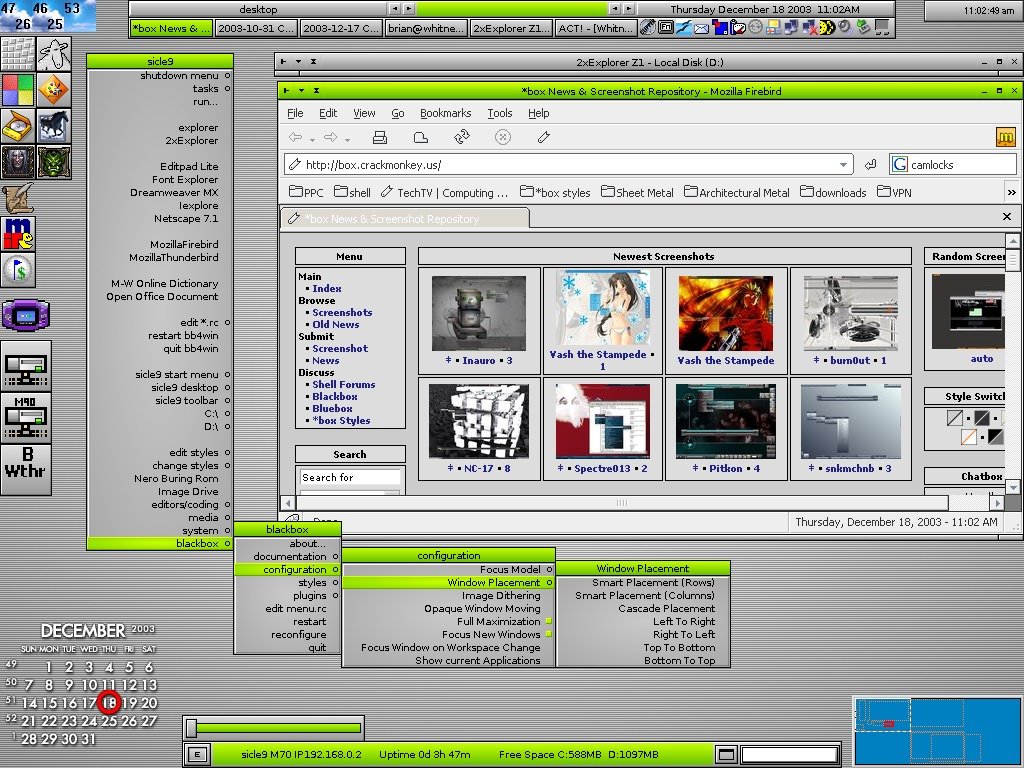The image size is (1024, 768).
Task: Launch the mIRC desktop icon
Action: point(18,233)
